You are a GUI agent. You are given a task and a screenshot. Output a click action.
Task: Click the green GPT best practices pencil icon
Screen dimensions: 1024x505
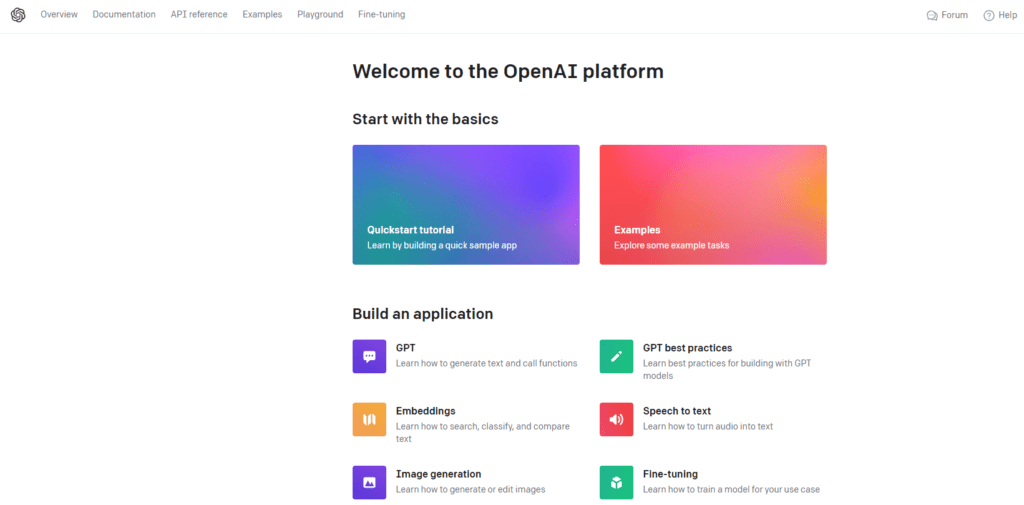tap(616, 356)
